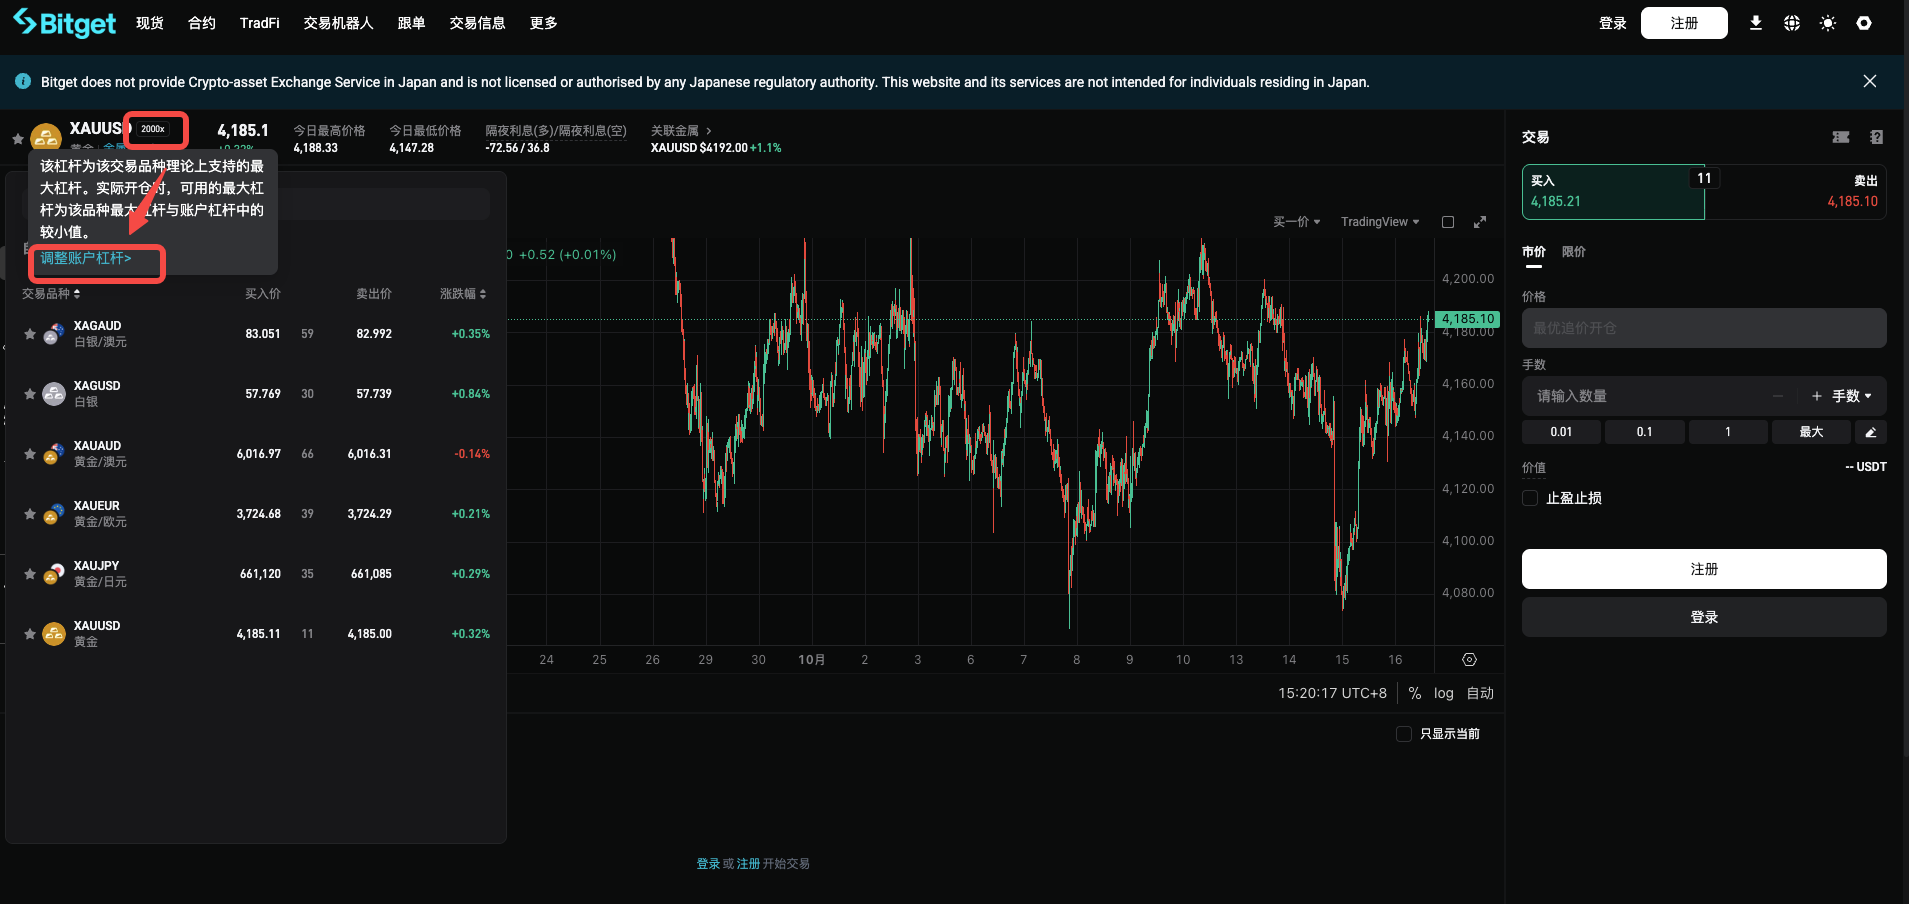
Task: Expand chart to fullscreen with arrows icon
Action: coord(1480,222)
